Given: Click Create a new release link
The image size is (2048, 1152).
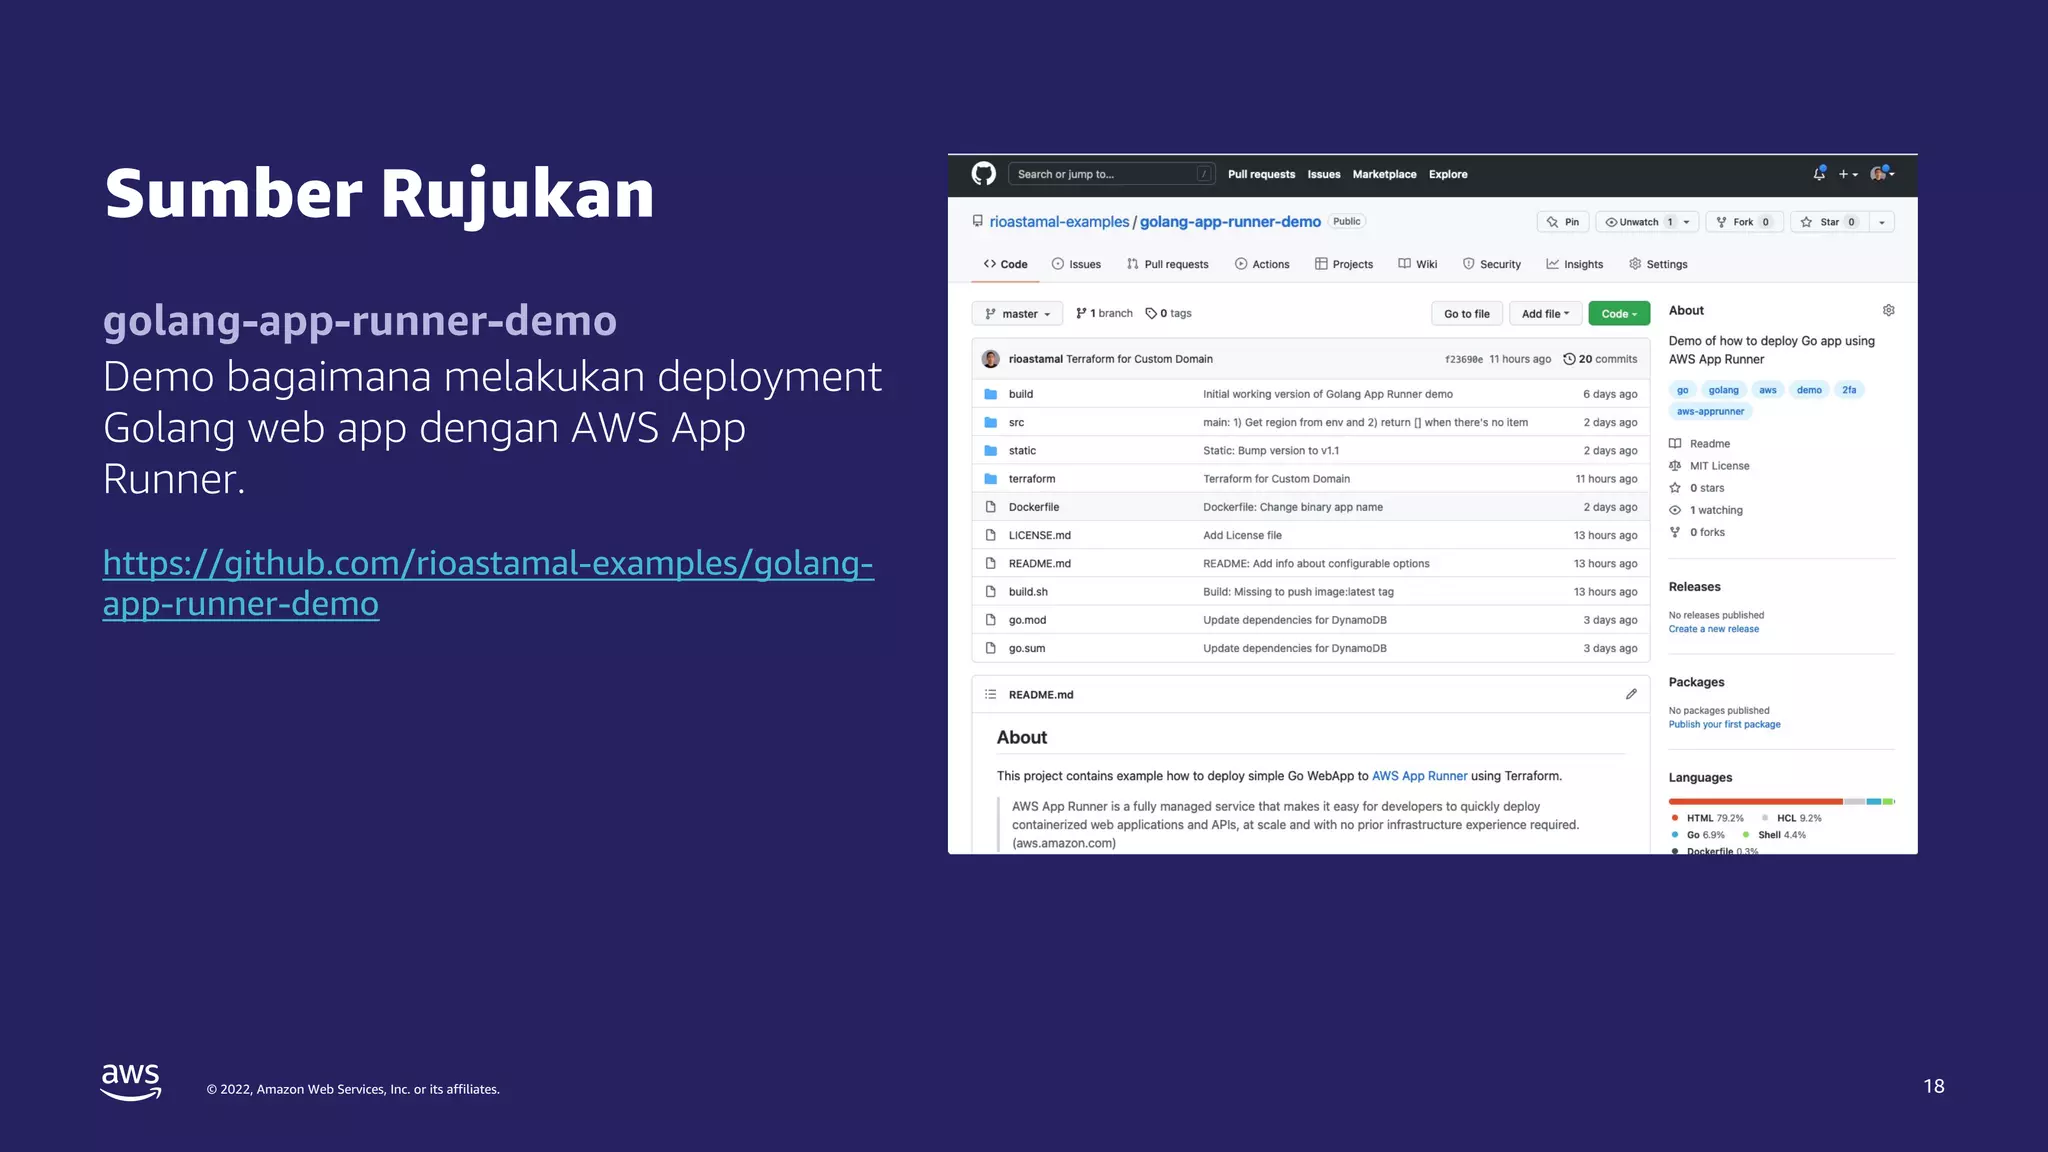Looking at the screenshot, I should point(1714,629).
